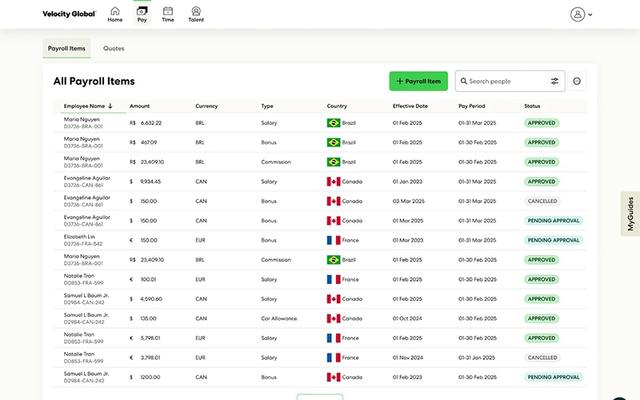Click Canada flag in 1200.00 row
The width and height of the screenshot is (640, 400).
(333, 377)
